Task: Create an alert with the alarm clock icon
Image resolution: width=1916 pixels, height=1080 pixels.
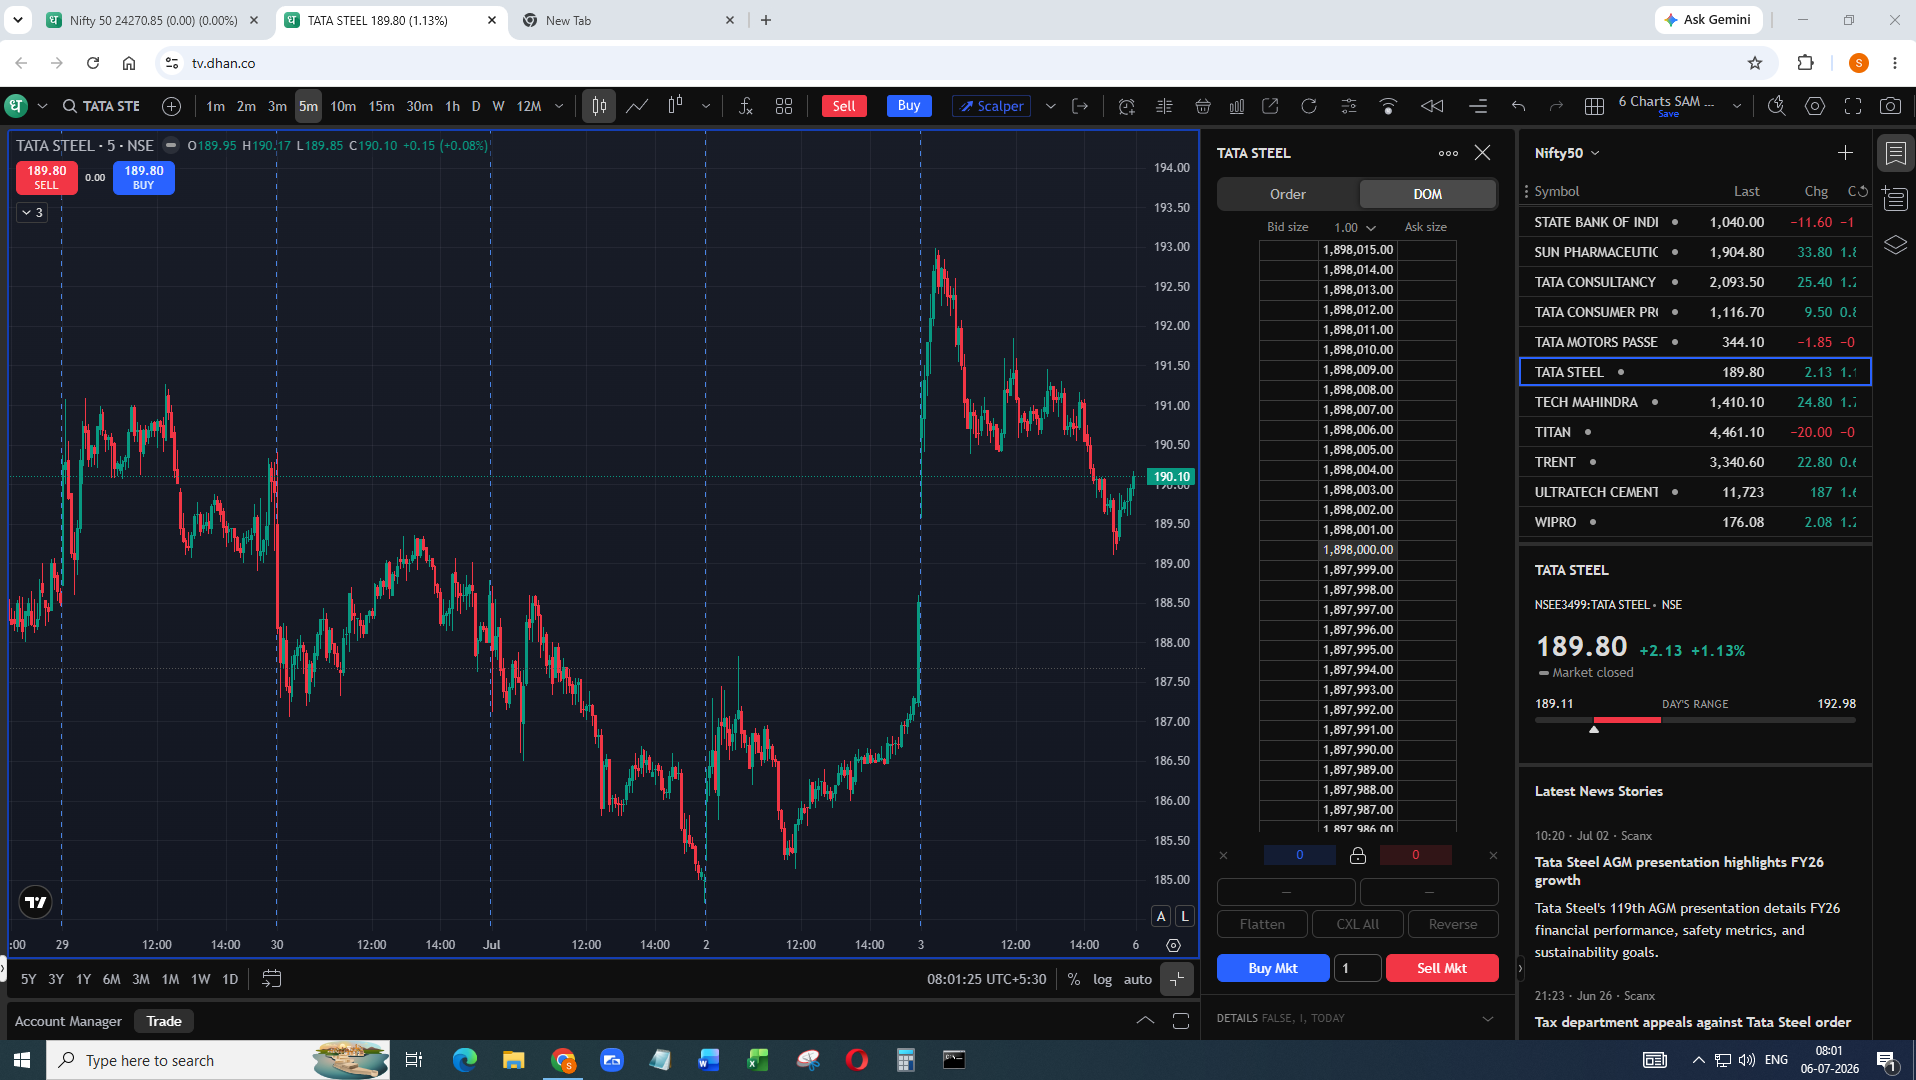Action: tap(1126, 106)
